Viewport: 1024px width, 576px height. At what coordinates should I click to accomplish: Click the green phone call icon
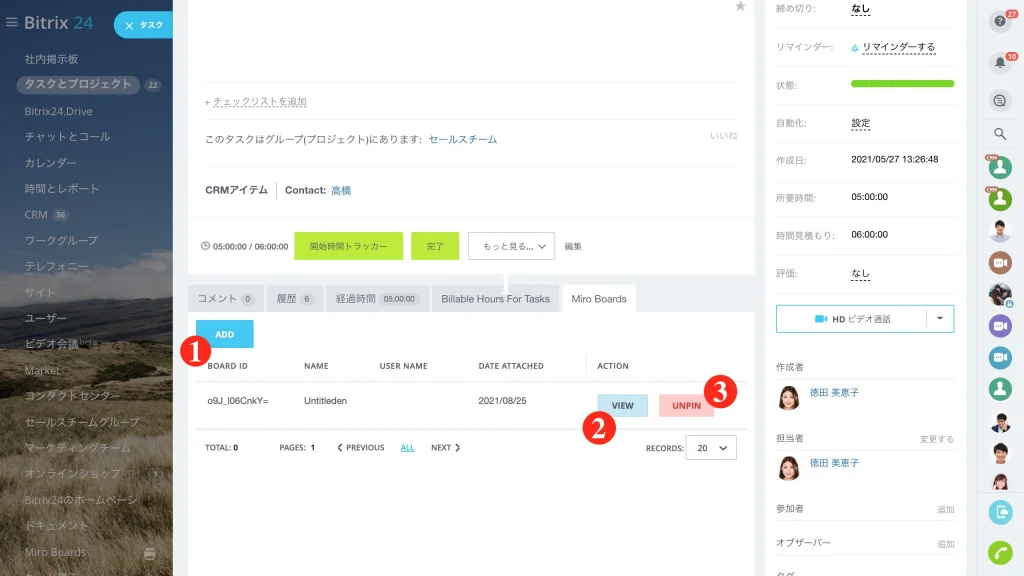(1000, 553)
